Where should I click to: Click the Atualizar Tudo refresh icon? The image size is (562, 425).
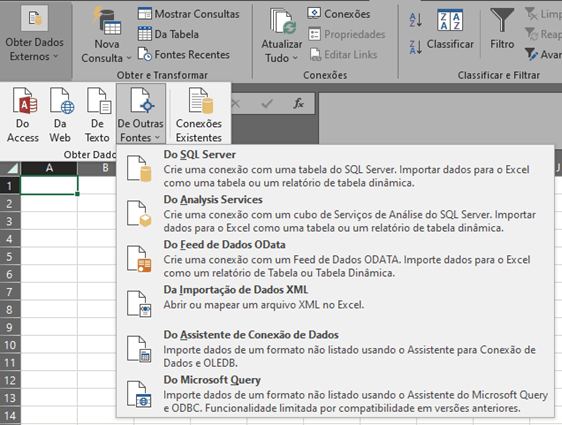pyautogui.click(x=283, y=22)
